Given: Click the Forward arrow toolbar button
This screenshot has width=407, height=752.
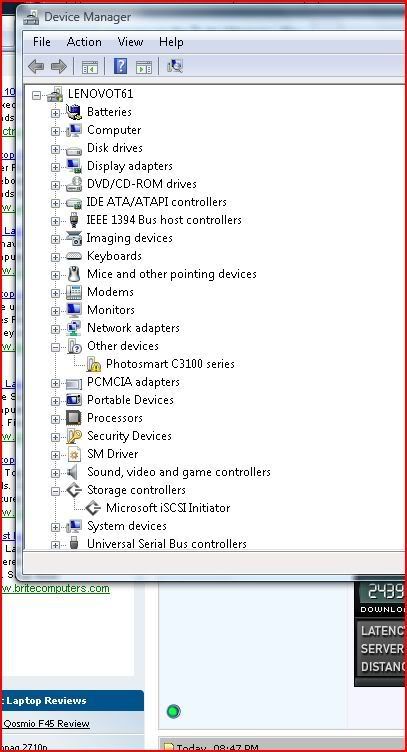Looking at the screenshot, I should (x=58, y=66).
